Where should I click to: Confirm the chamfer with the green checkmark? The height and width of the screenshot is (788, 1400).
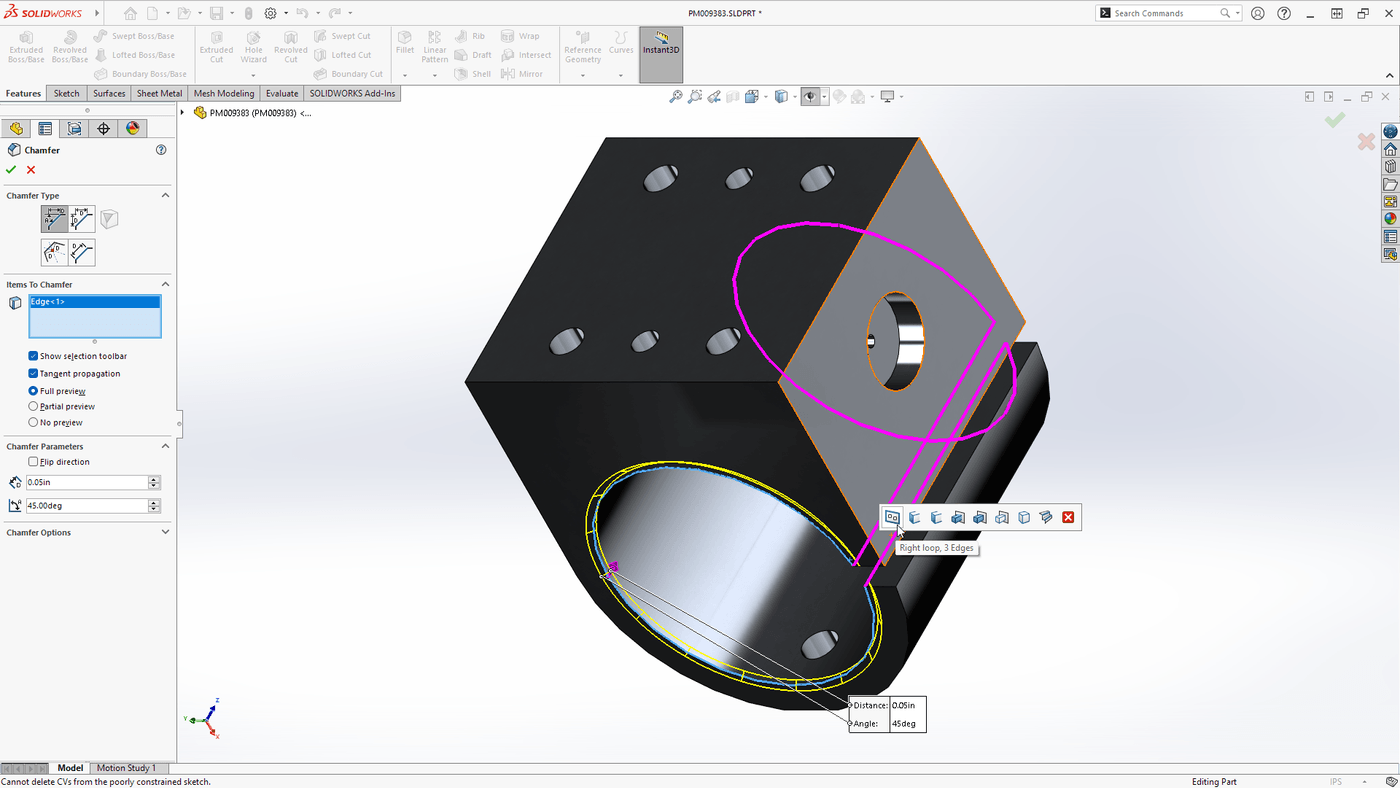pos(11,169)
